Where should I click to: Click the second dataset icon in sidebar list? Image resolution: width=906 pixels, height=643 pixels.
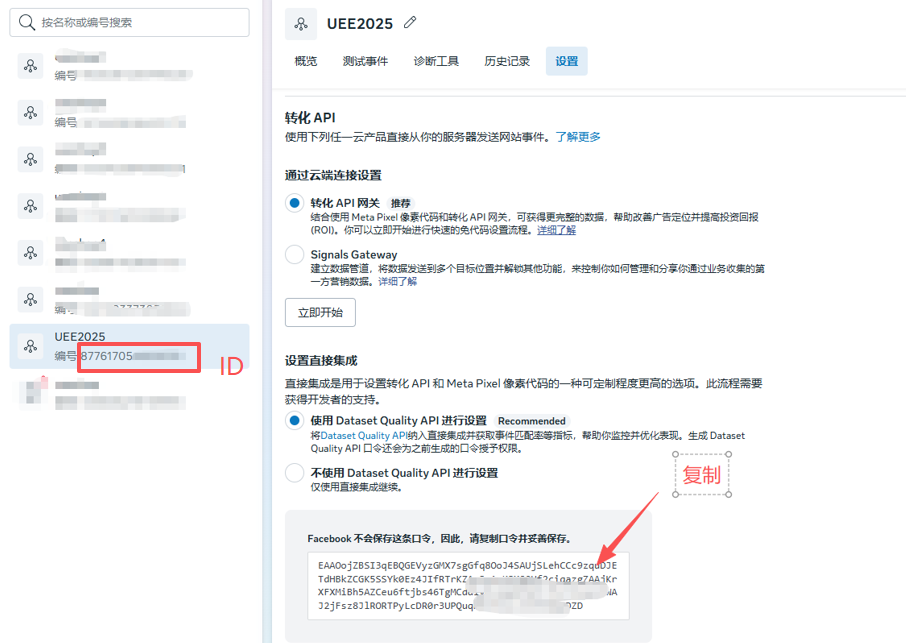tap(30, 112)
